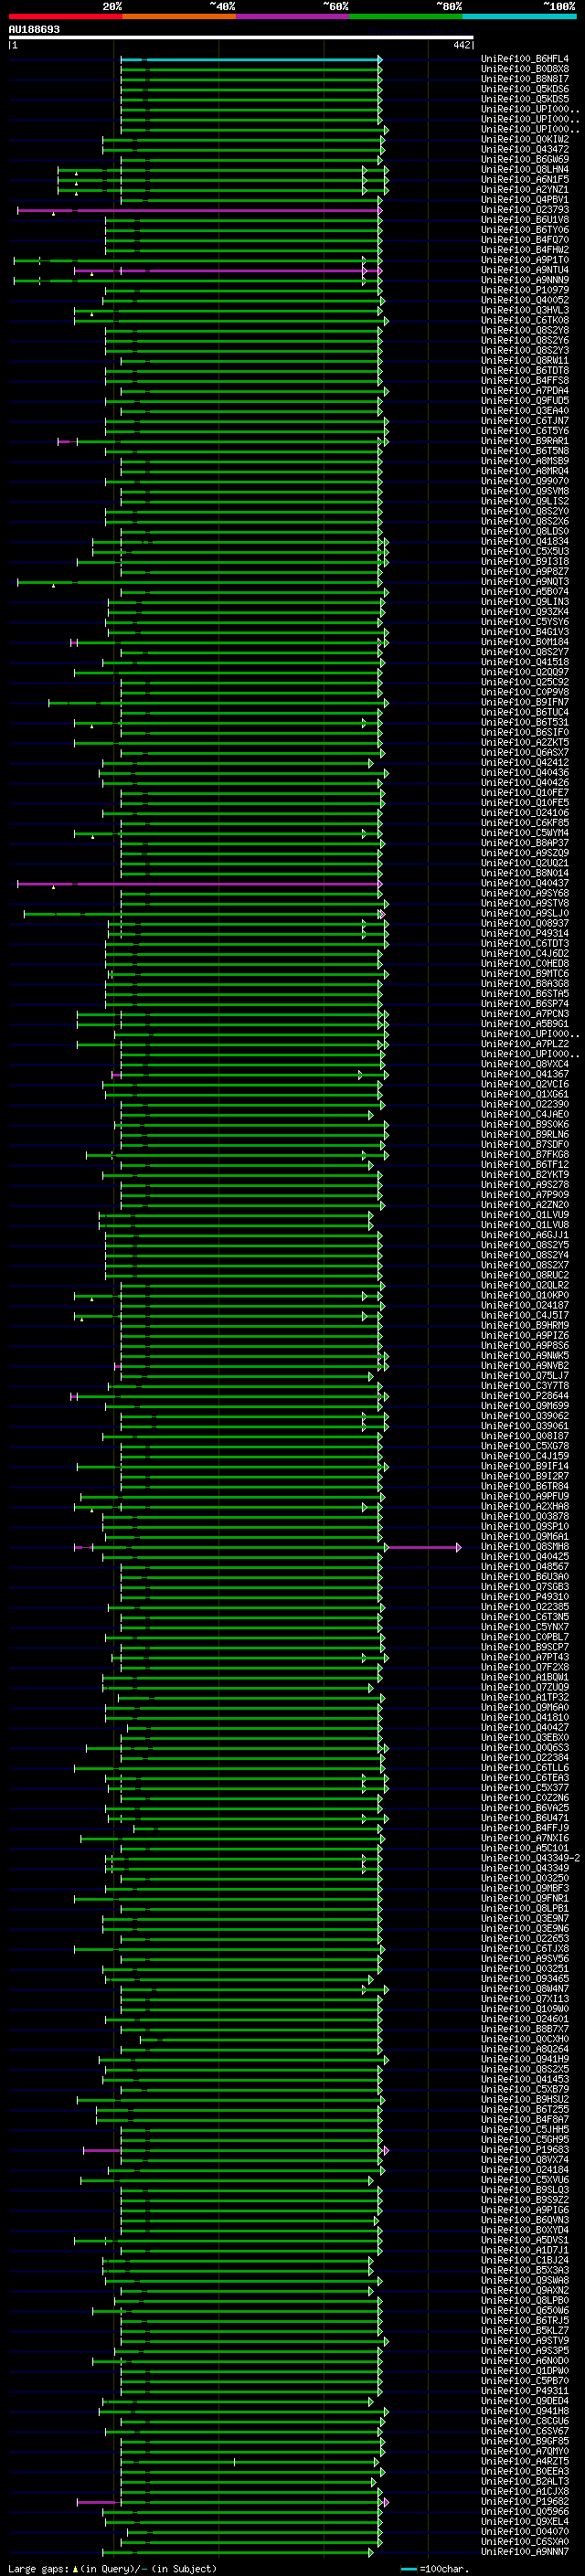585x2576 pixels.
Task: Open the UniRef100_Q40436 entry
Action: coord(524,773)
